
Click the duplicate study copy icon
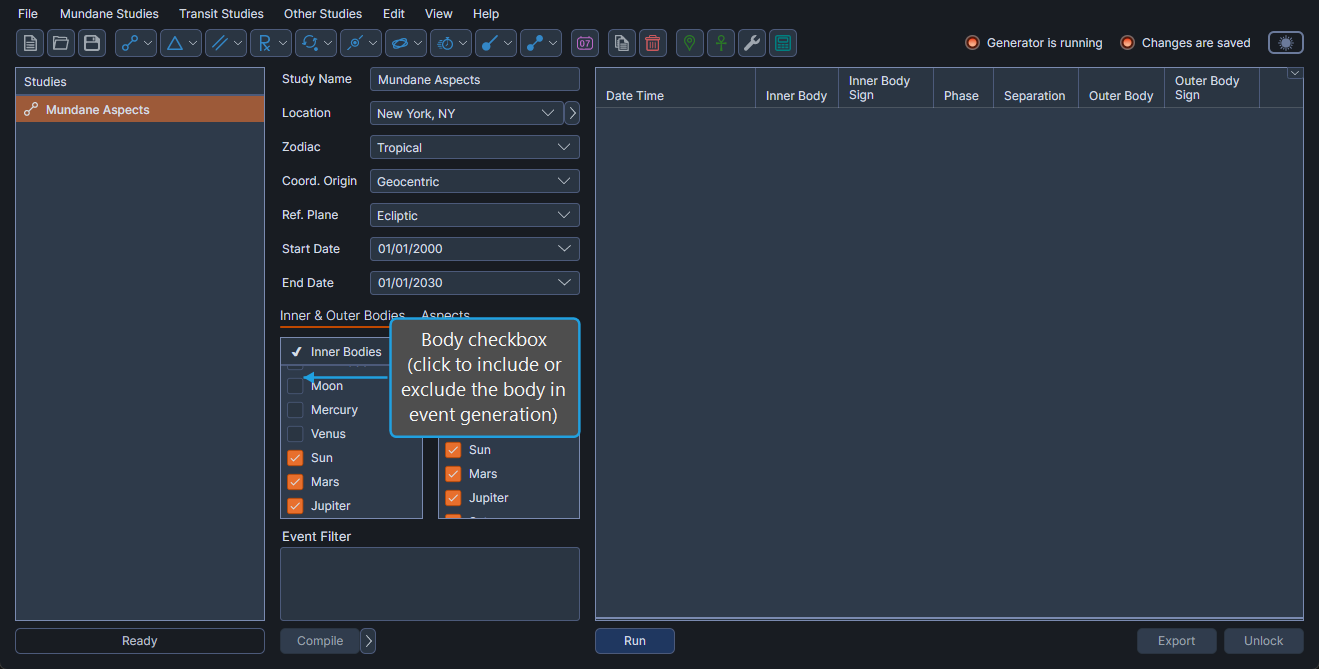click(622, 43)
